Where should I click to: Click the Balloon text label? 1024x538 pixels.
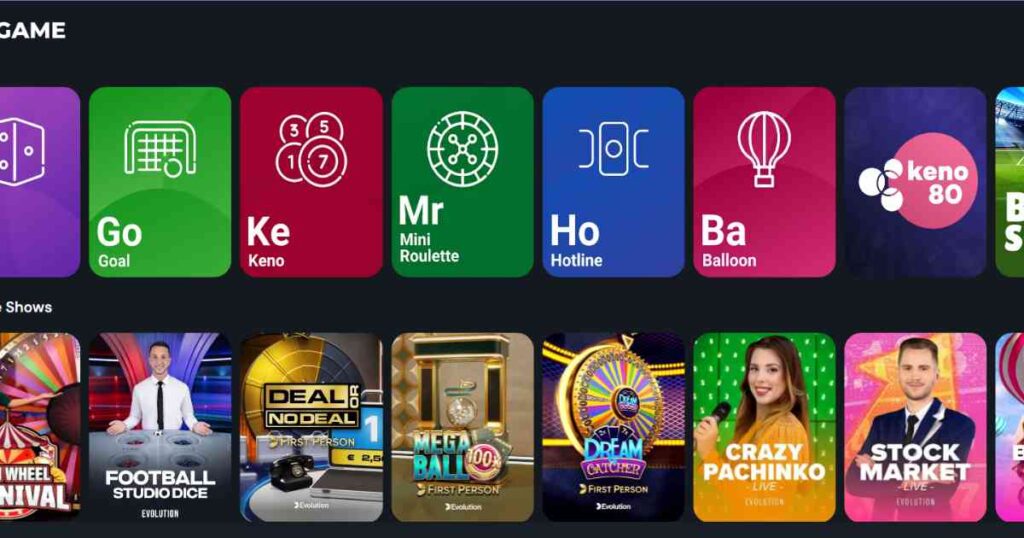point(729,260)
